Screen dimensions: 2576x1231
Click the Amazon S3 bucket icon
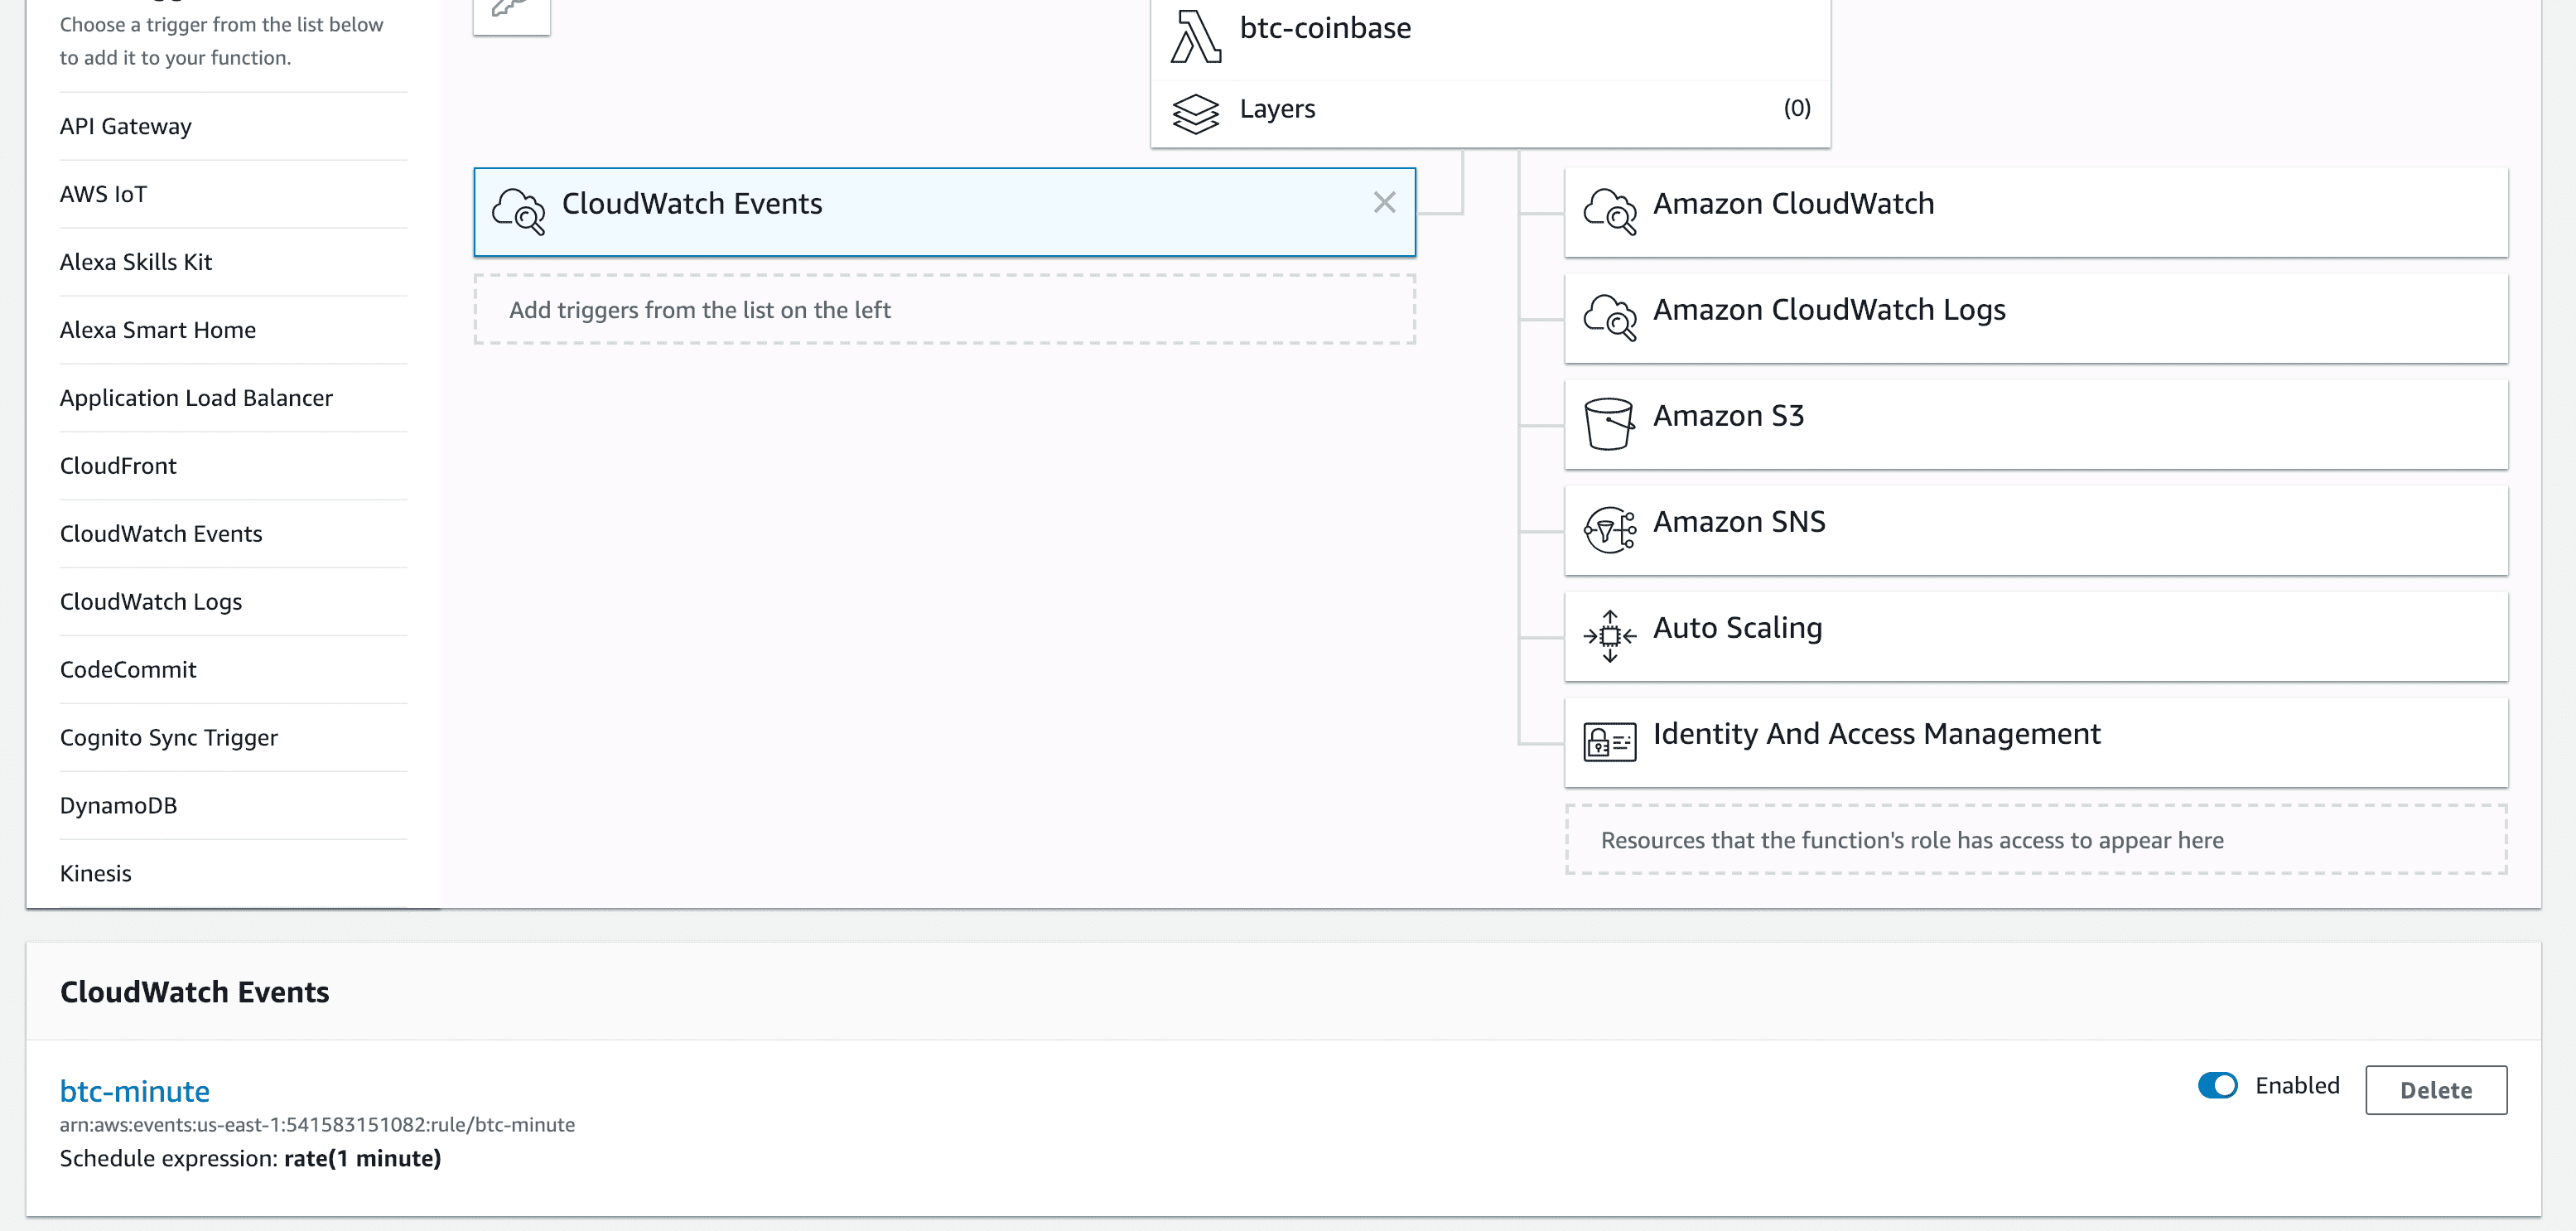[1609, 424]
